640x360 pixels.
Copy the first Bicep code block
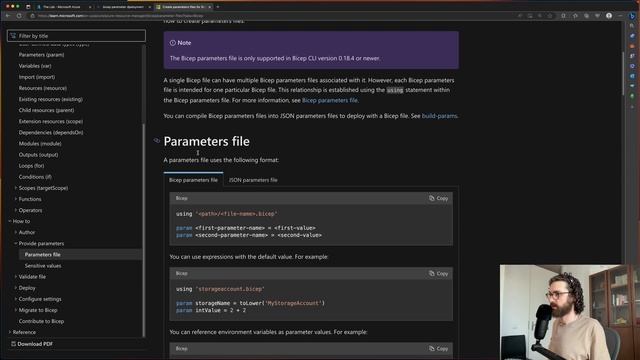coord(438,198)
